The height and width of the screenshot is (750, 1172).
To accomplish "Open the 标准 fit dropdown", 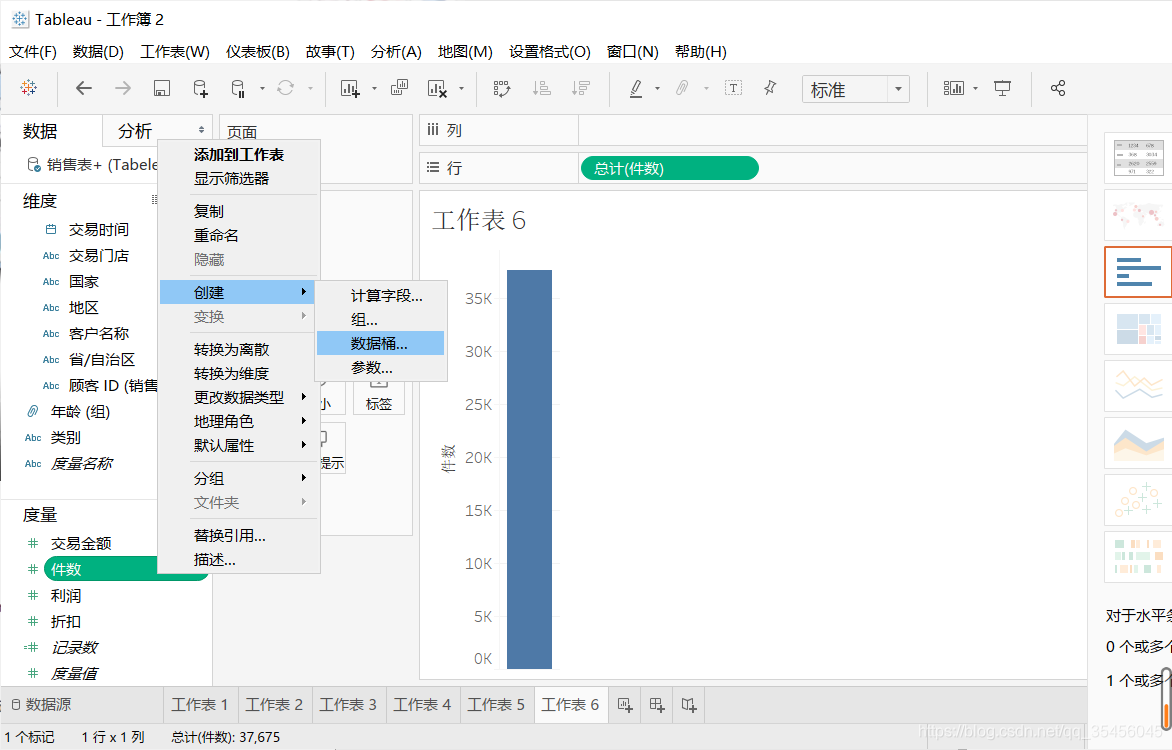I will click(898, 89).
